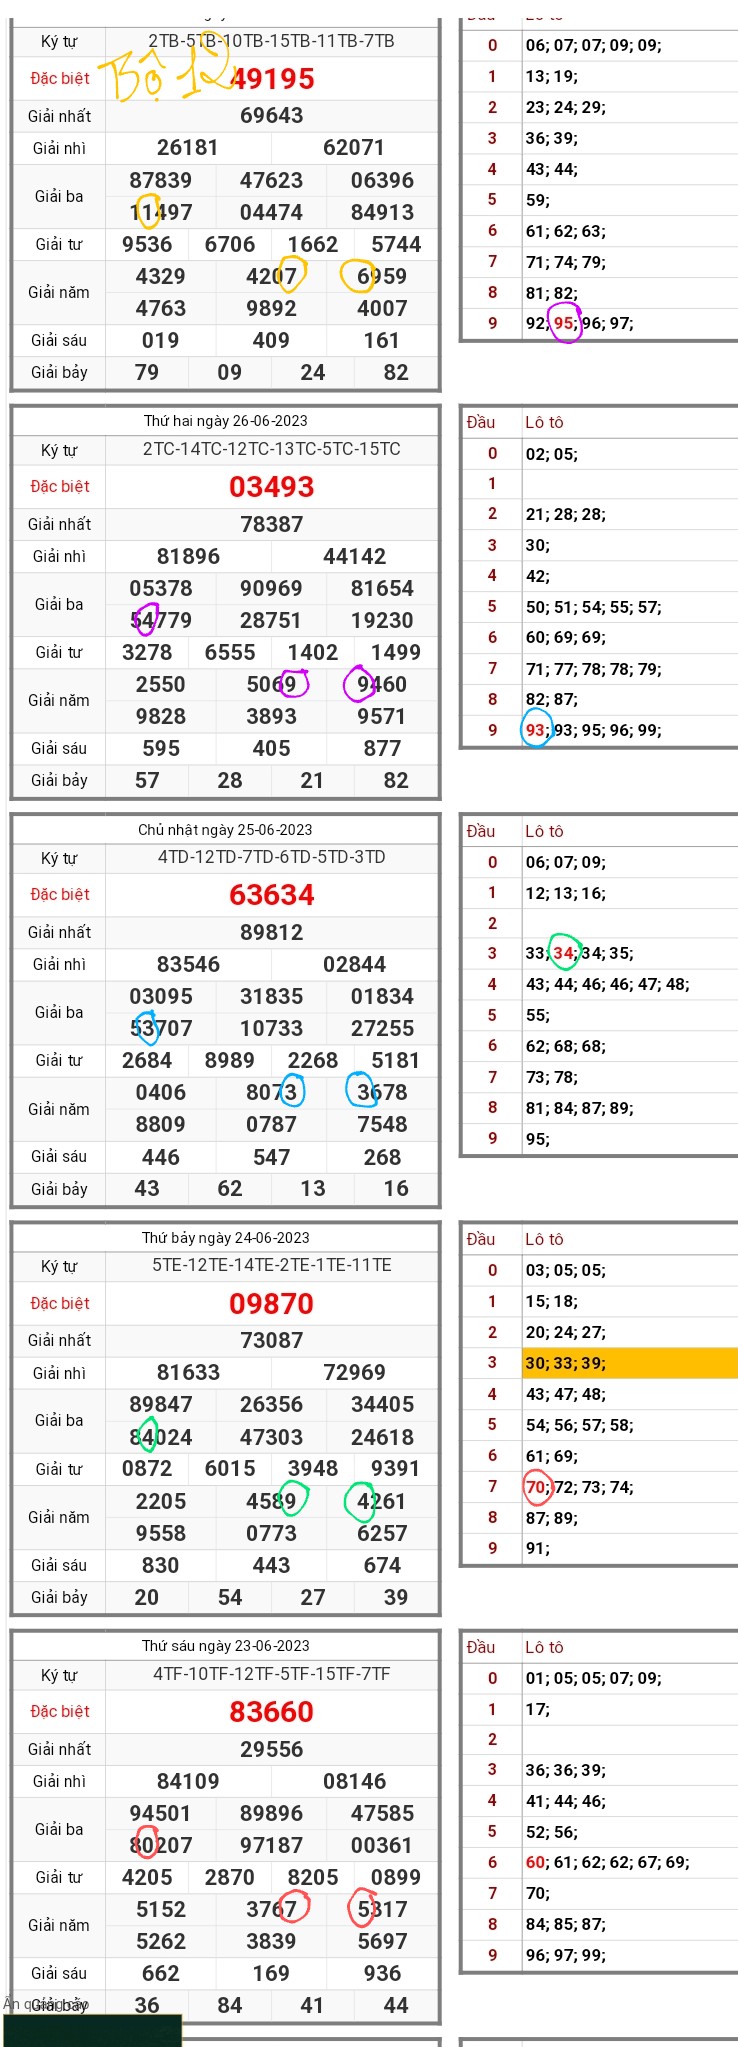Screen dimensions: 738x2047
Task: Select code 4TF-10TF-12TF-5TF-15TF-7TF
Action: tap(272, 1674)
